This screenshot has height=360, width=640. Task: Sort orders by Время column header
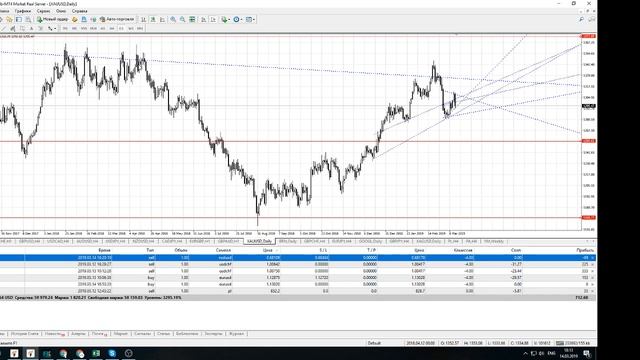104,250
